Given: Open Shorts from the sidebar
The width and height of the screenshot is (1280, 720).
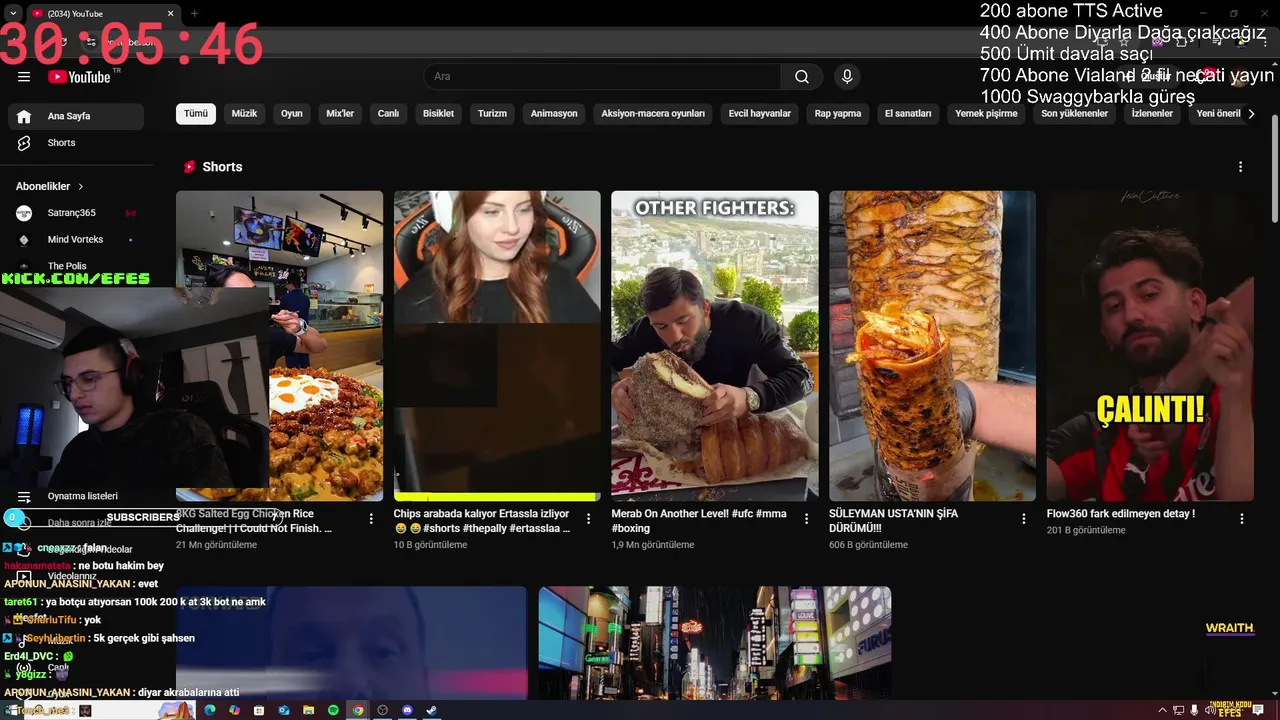Looking at the screenshot, I should pyautogui.click(x=76, y=143).
